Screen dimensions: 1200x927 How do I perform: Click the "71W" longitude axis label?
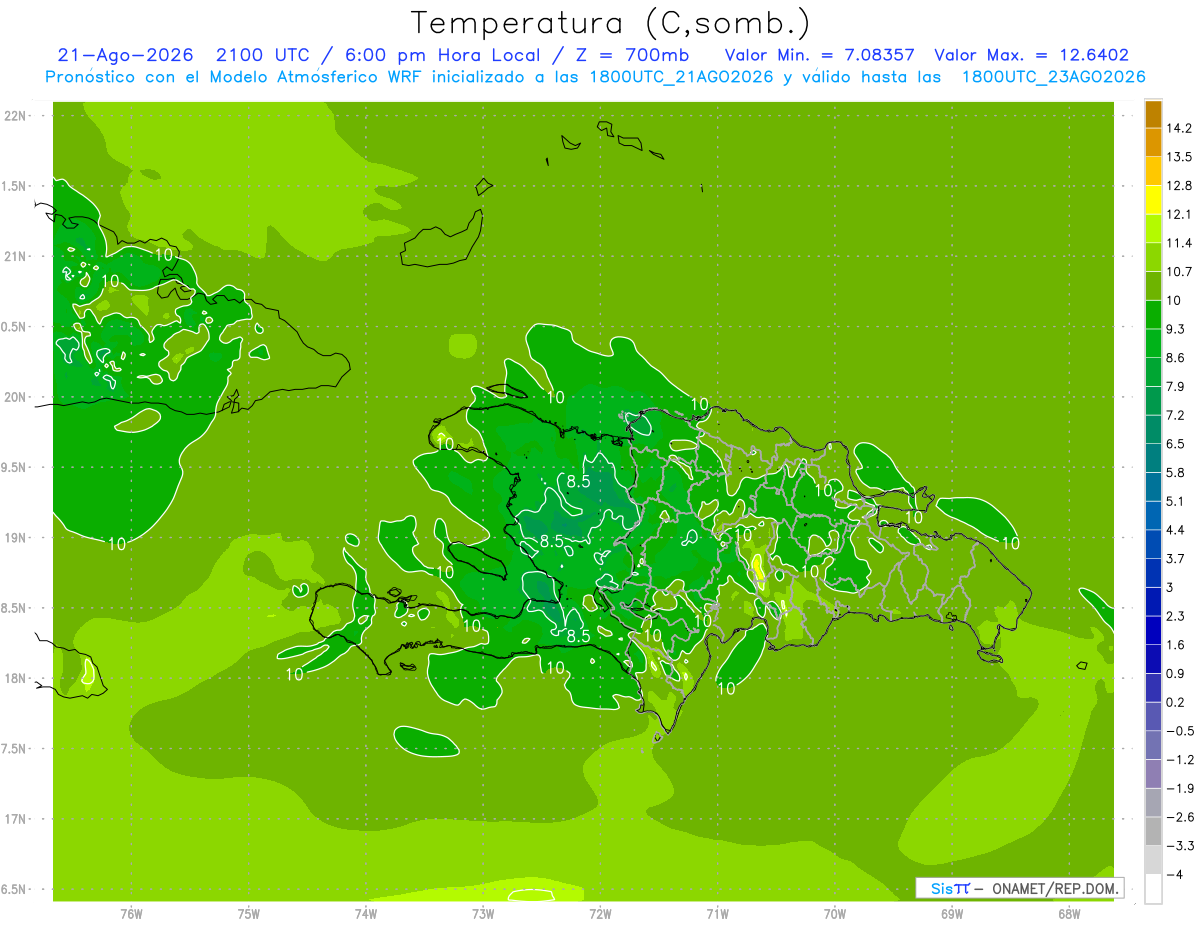coord(717,913)
